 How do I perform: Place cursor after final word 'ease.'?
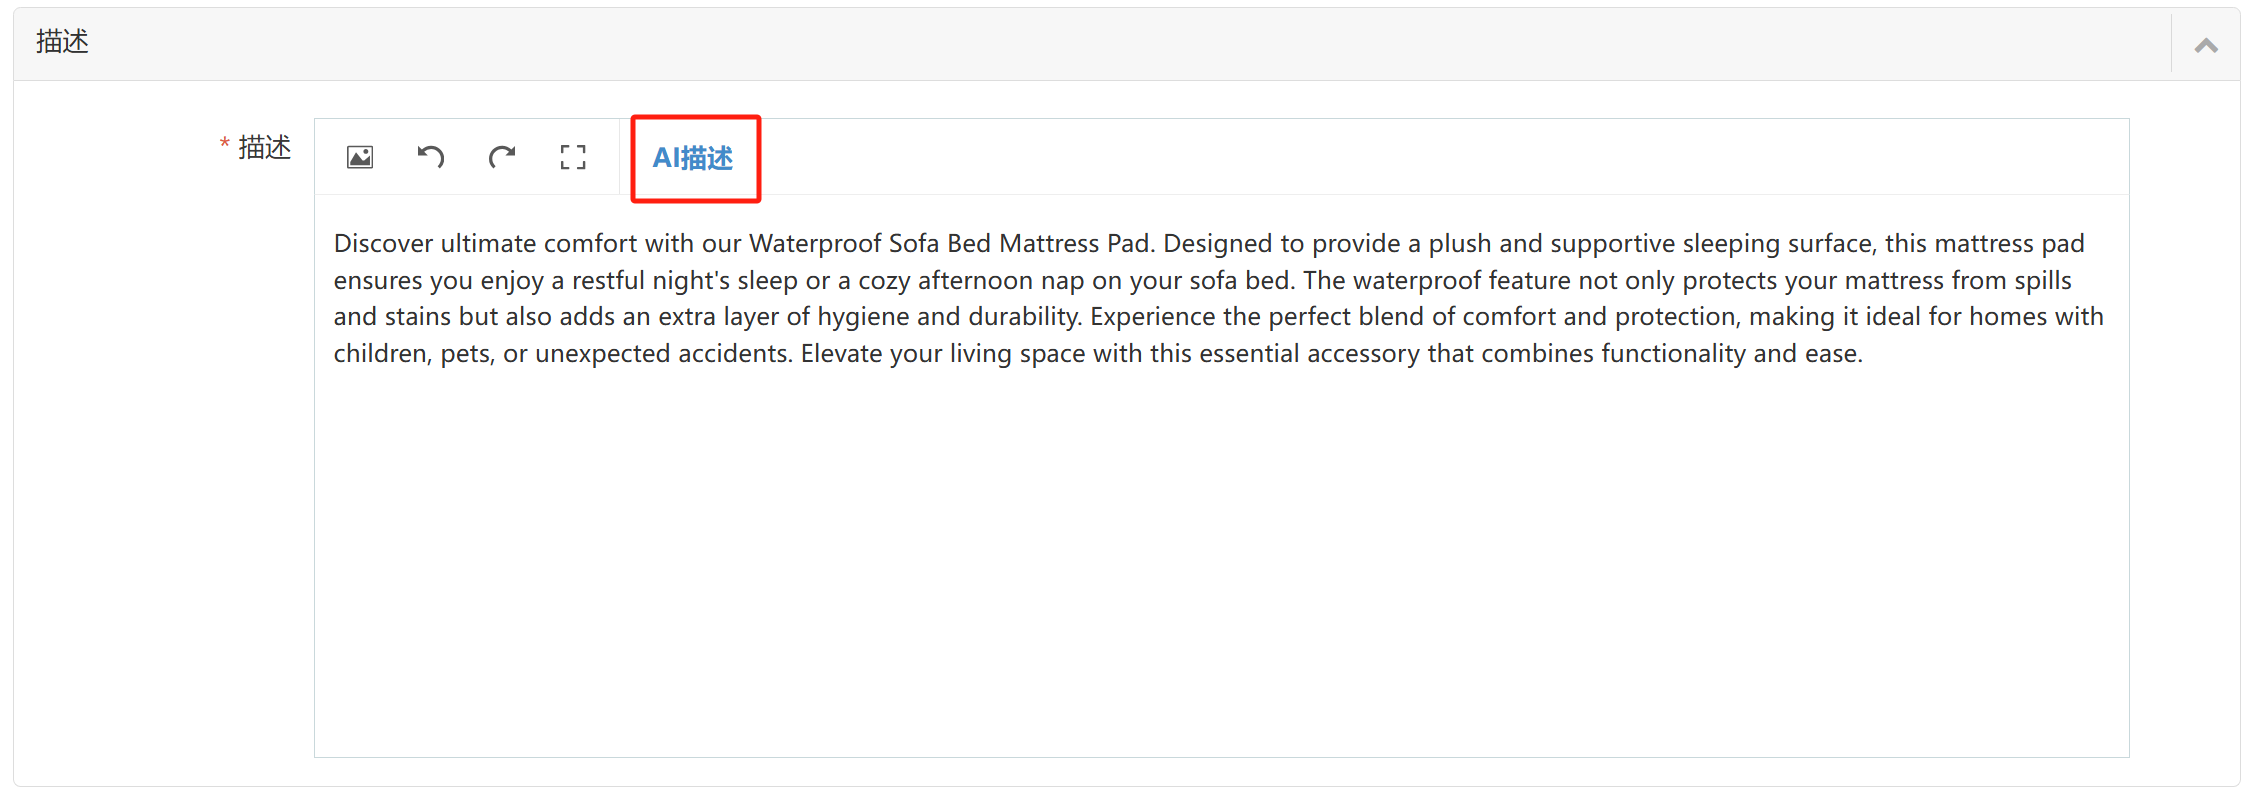[1863, 354]
